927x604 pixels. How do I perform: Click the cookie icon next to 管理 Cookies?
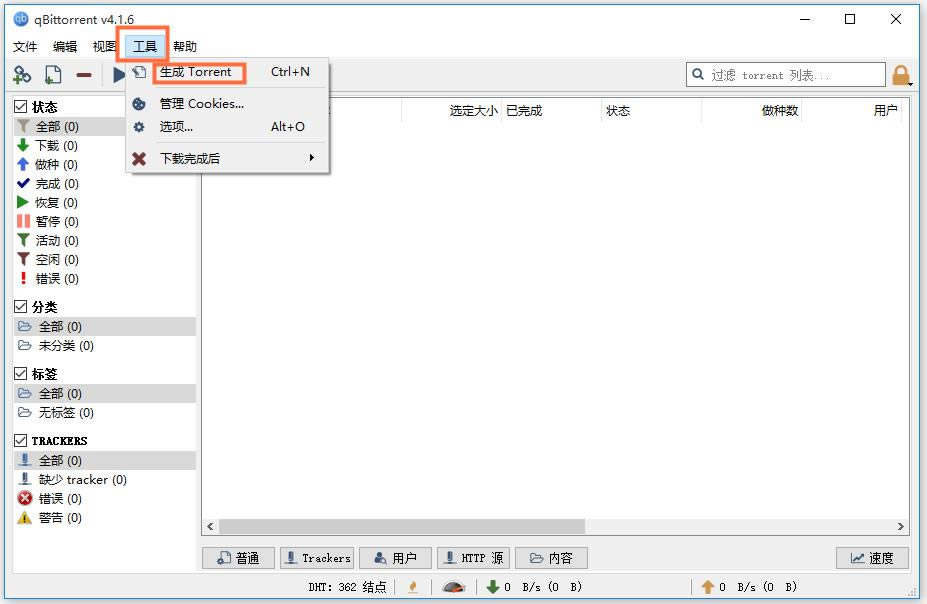coord(139,104)
